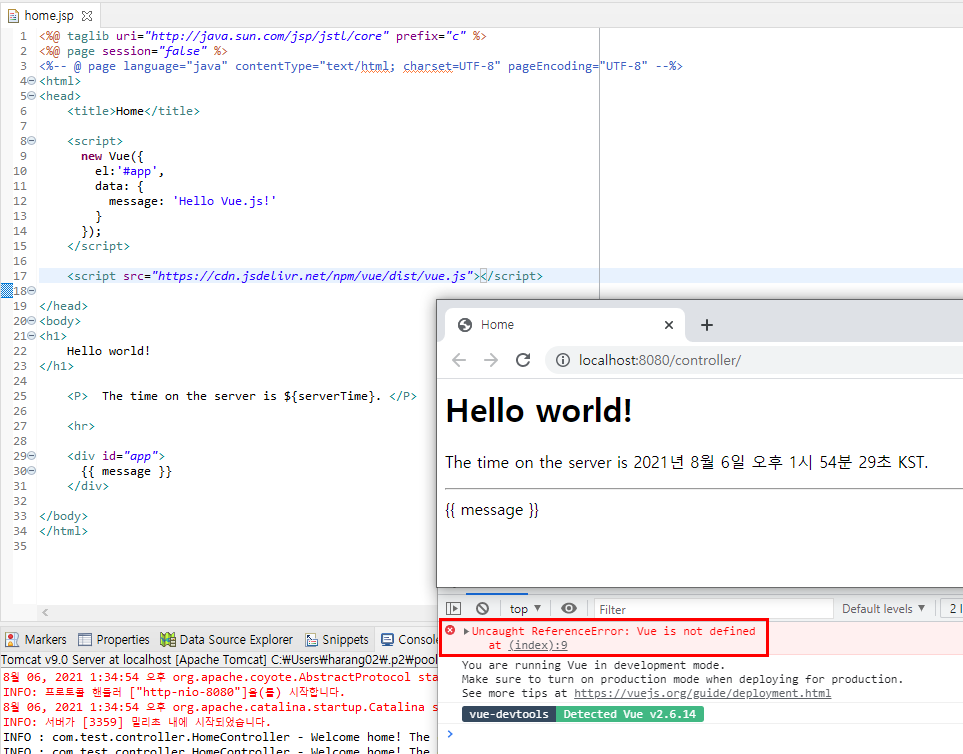Click the Markers tab icon
The image size is (963, 754).
(12, 640)
